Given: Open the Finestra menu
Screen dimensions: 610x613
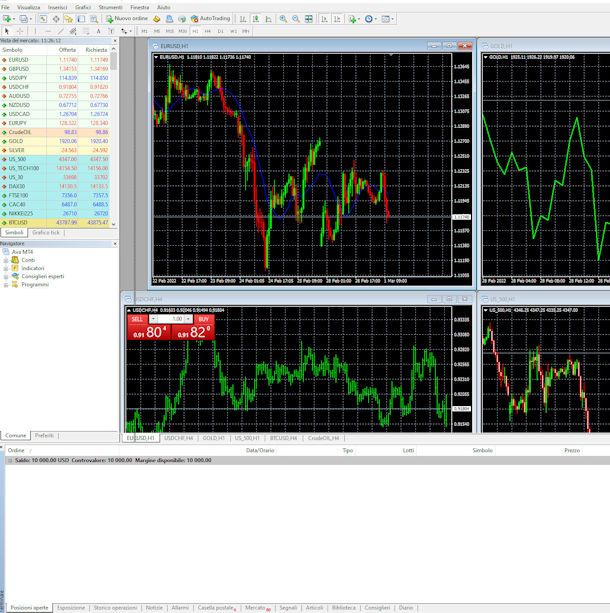Looking at the screenshot, I should click(140, 7).
